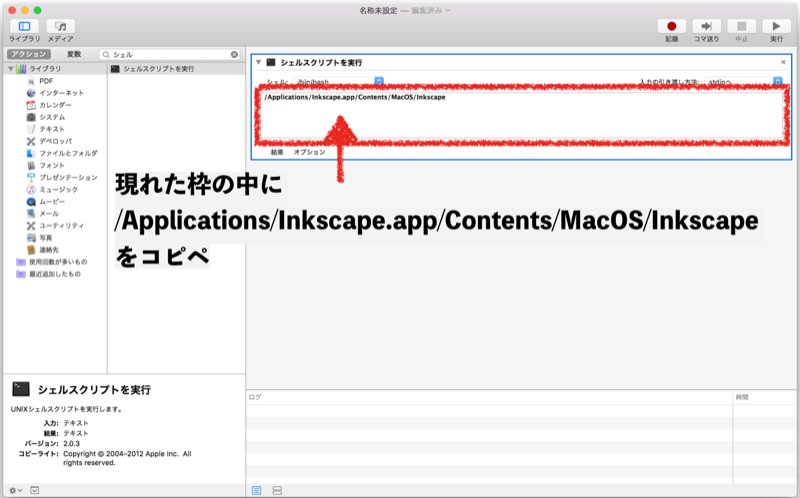Switch log to list view icon
800x498 pixels.
click(x=257, y=490)
